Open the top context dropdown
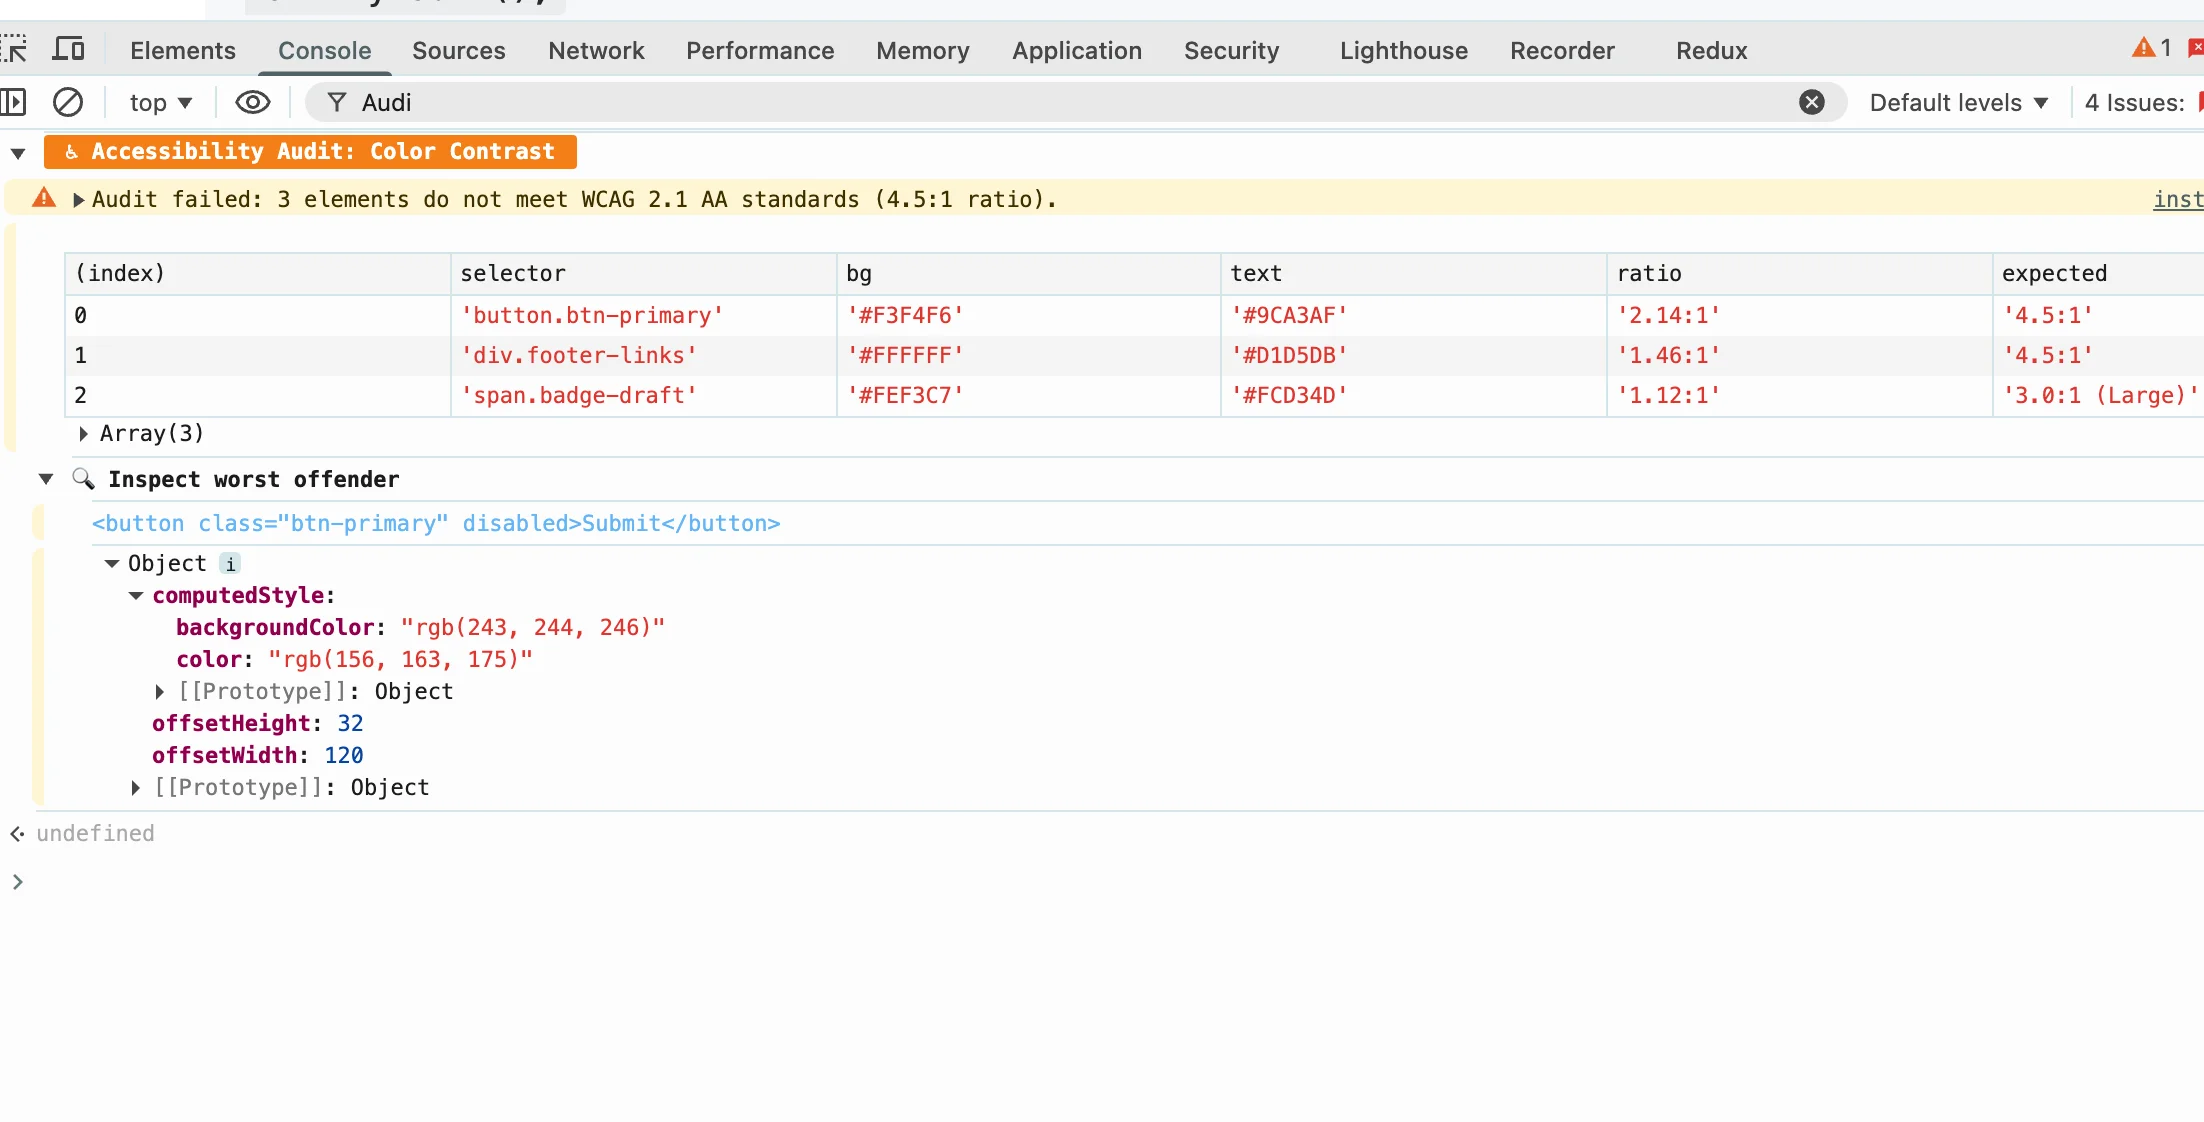2204x1122 pixels. coord(160,102)
